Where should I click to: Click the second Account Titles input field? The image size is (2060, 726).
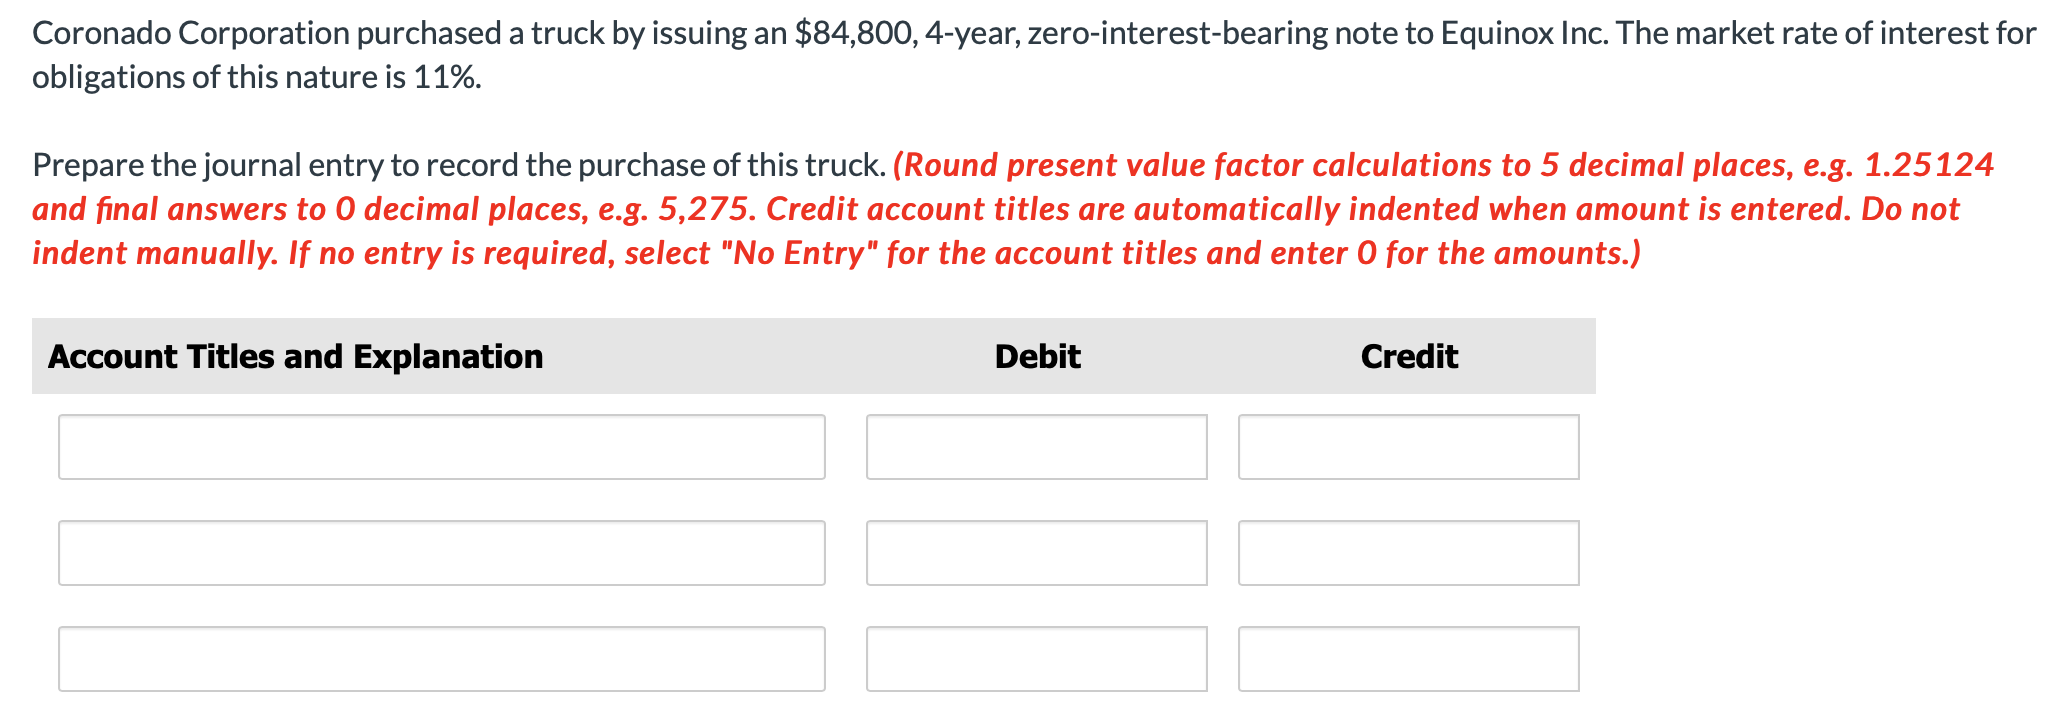point(440,552)
